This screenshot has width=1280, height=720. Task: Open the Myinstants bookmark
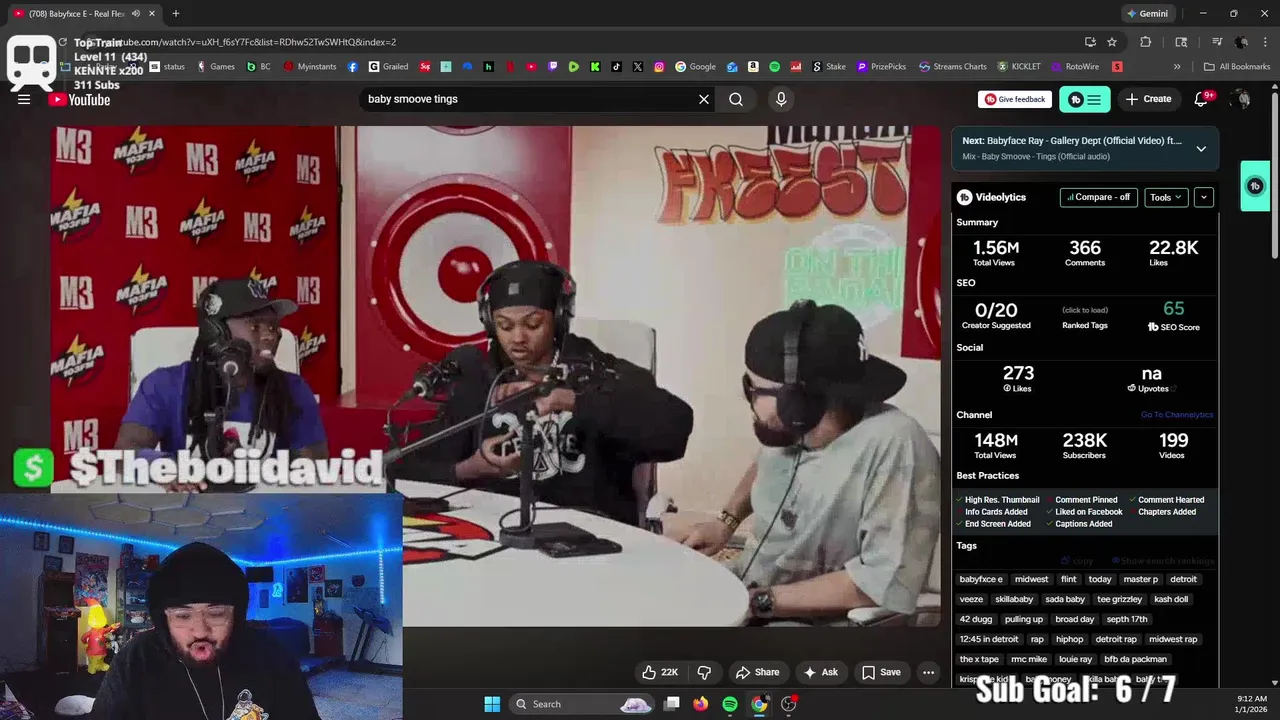pyautogui.click(x=310, y=67)
